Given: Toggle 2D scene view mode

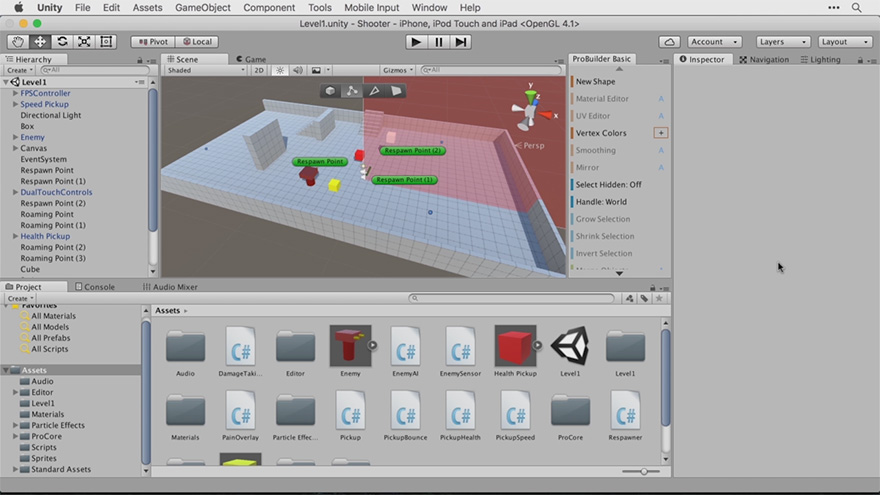Looking at the screenshot, I should tap(258, 70).
